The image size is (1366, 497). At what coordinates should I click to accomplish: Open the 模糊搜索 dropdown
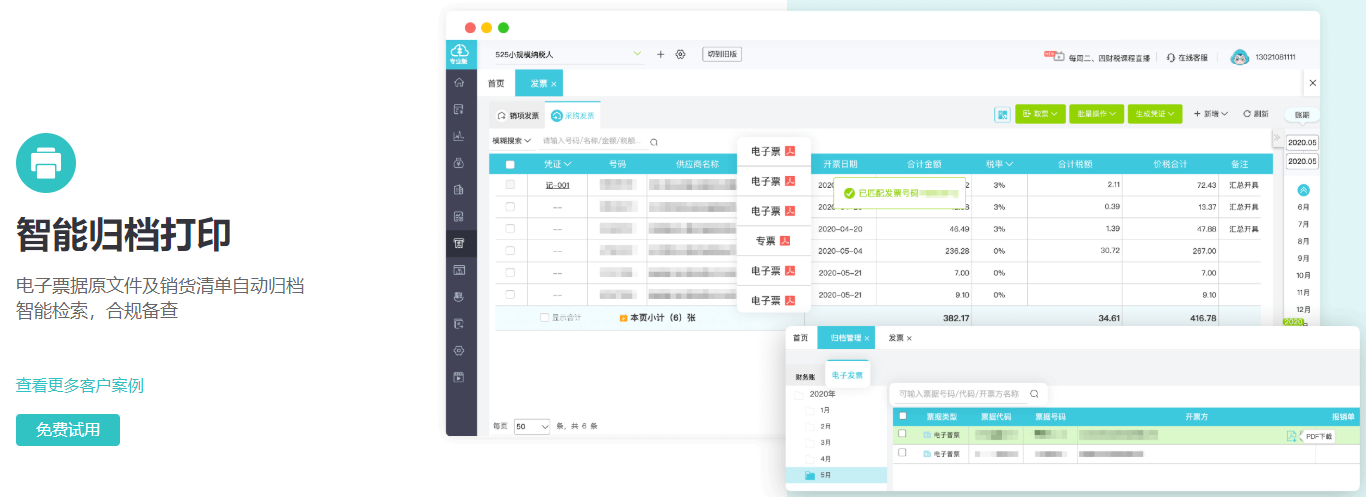(x=511, y=141)
